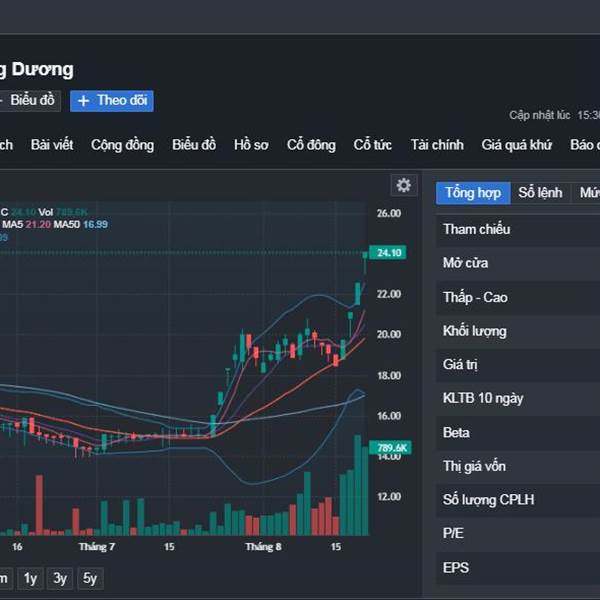Open the Tài chính tab
The width and height of the screenshot is (600, 600).
coord(437,145)
